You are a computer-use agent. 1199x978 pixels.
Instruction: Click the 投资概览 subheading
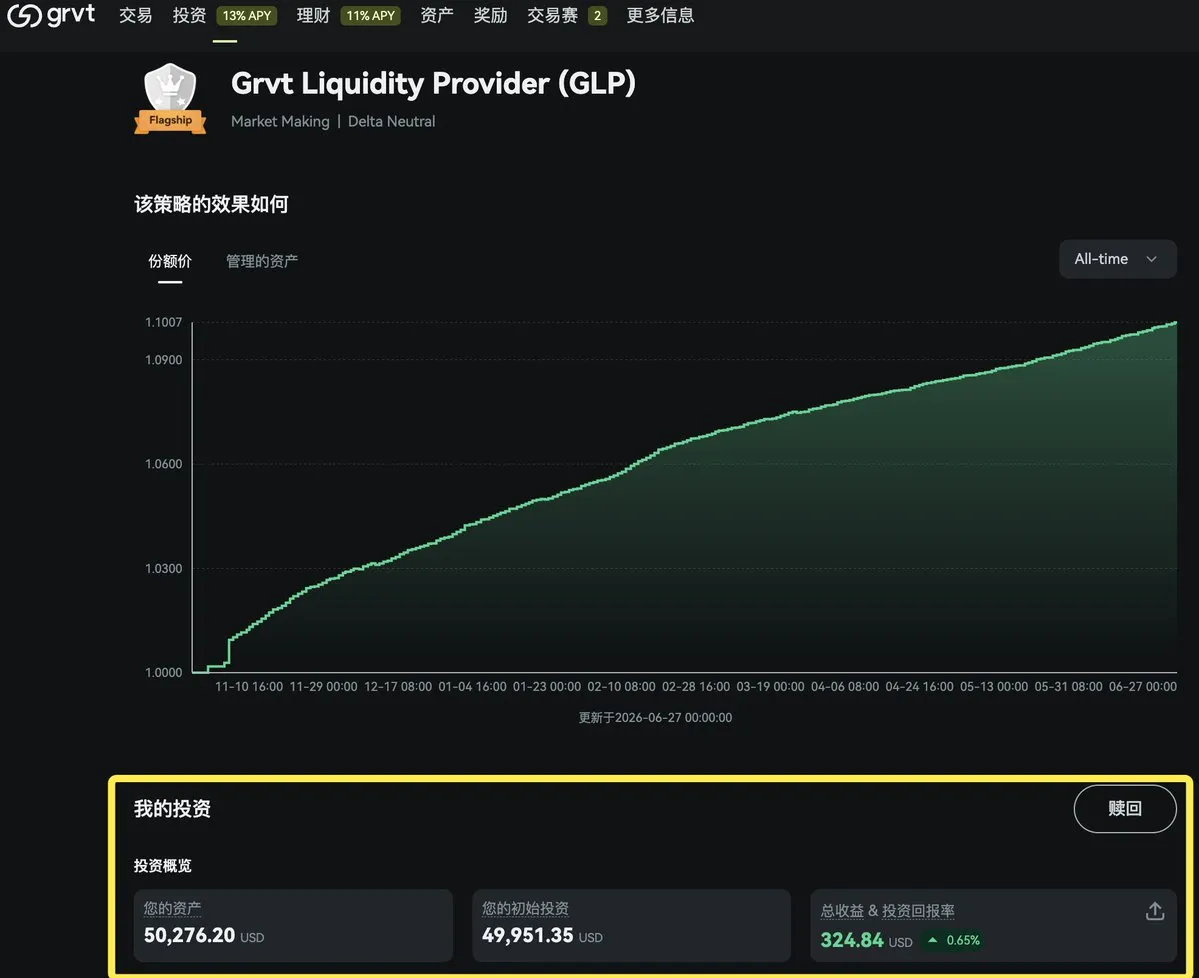[x=162, y=866]
